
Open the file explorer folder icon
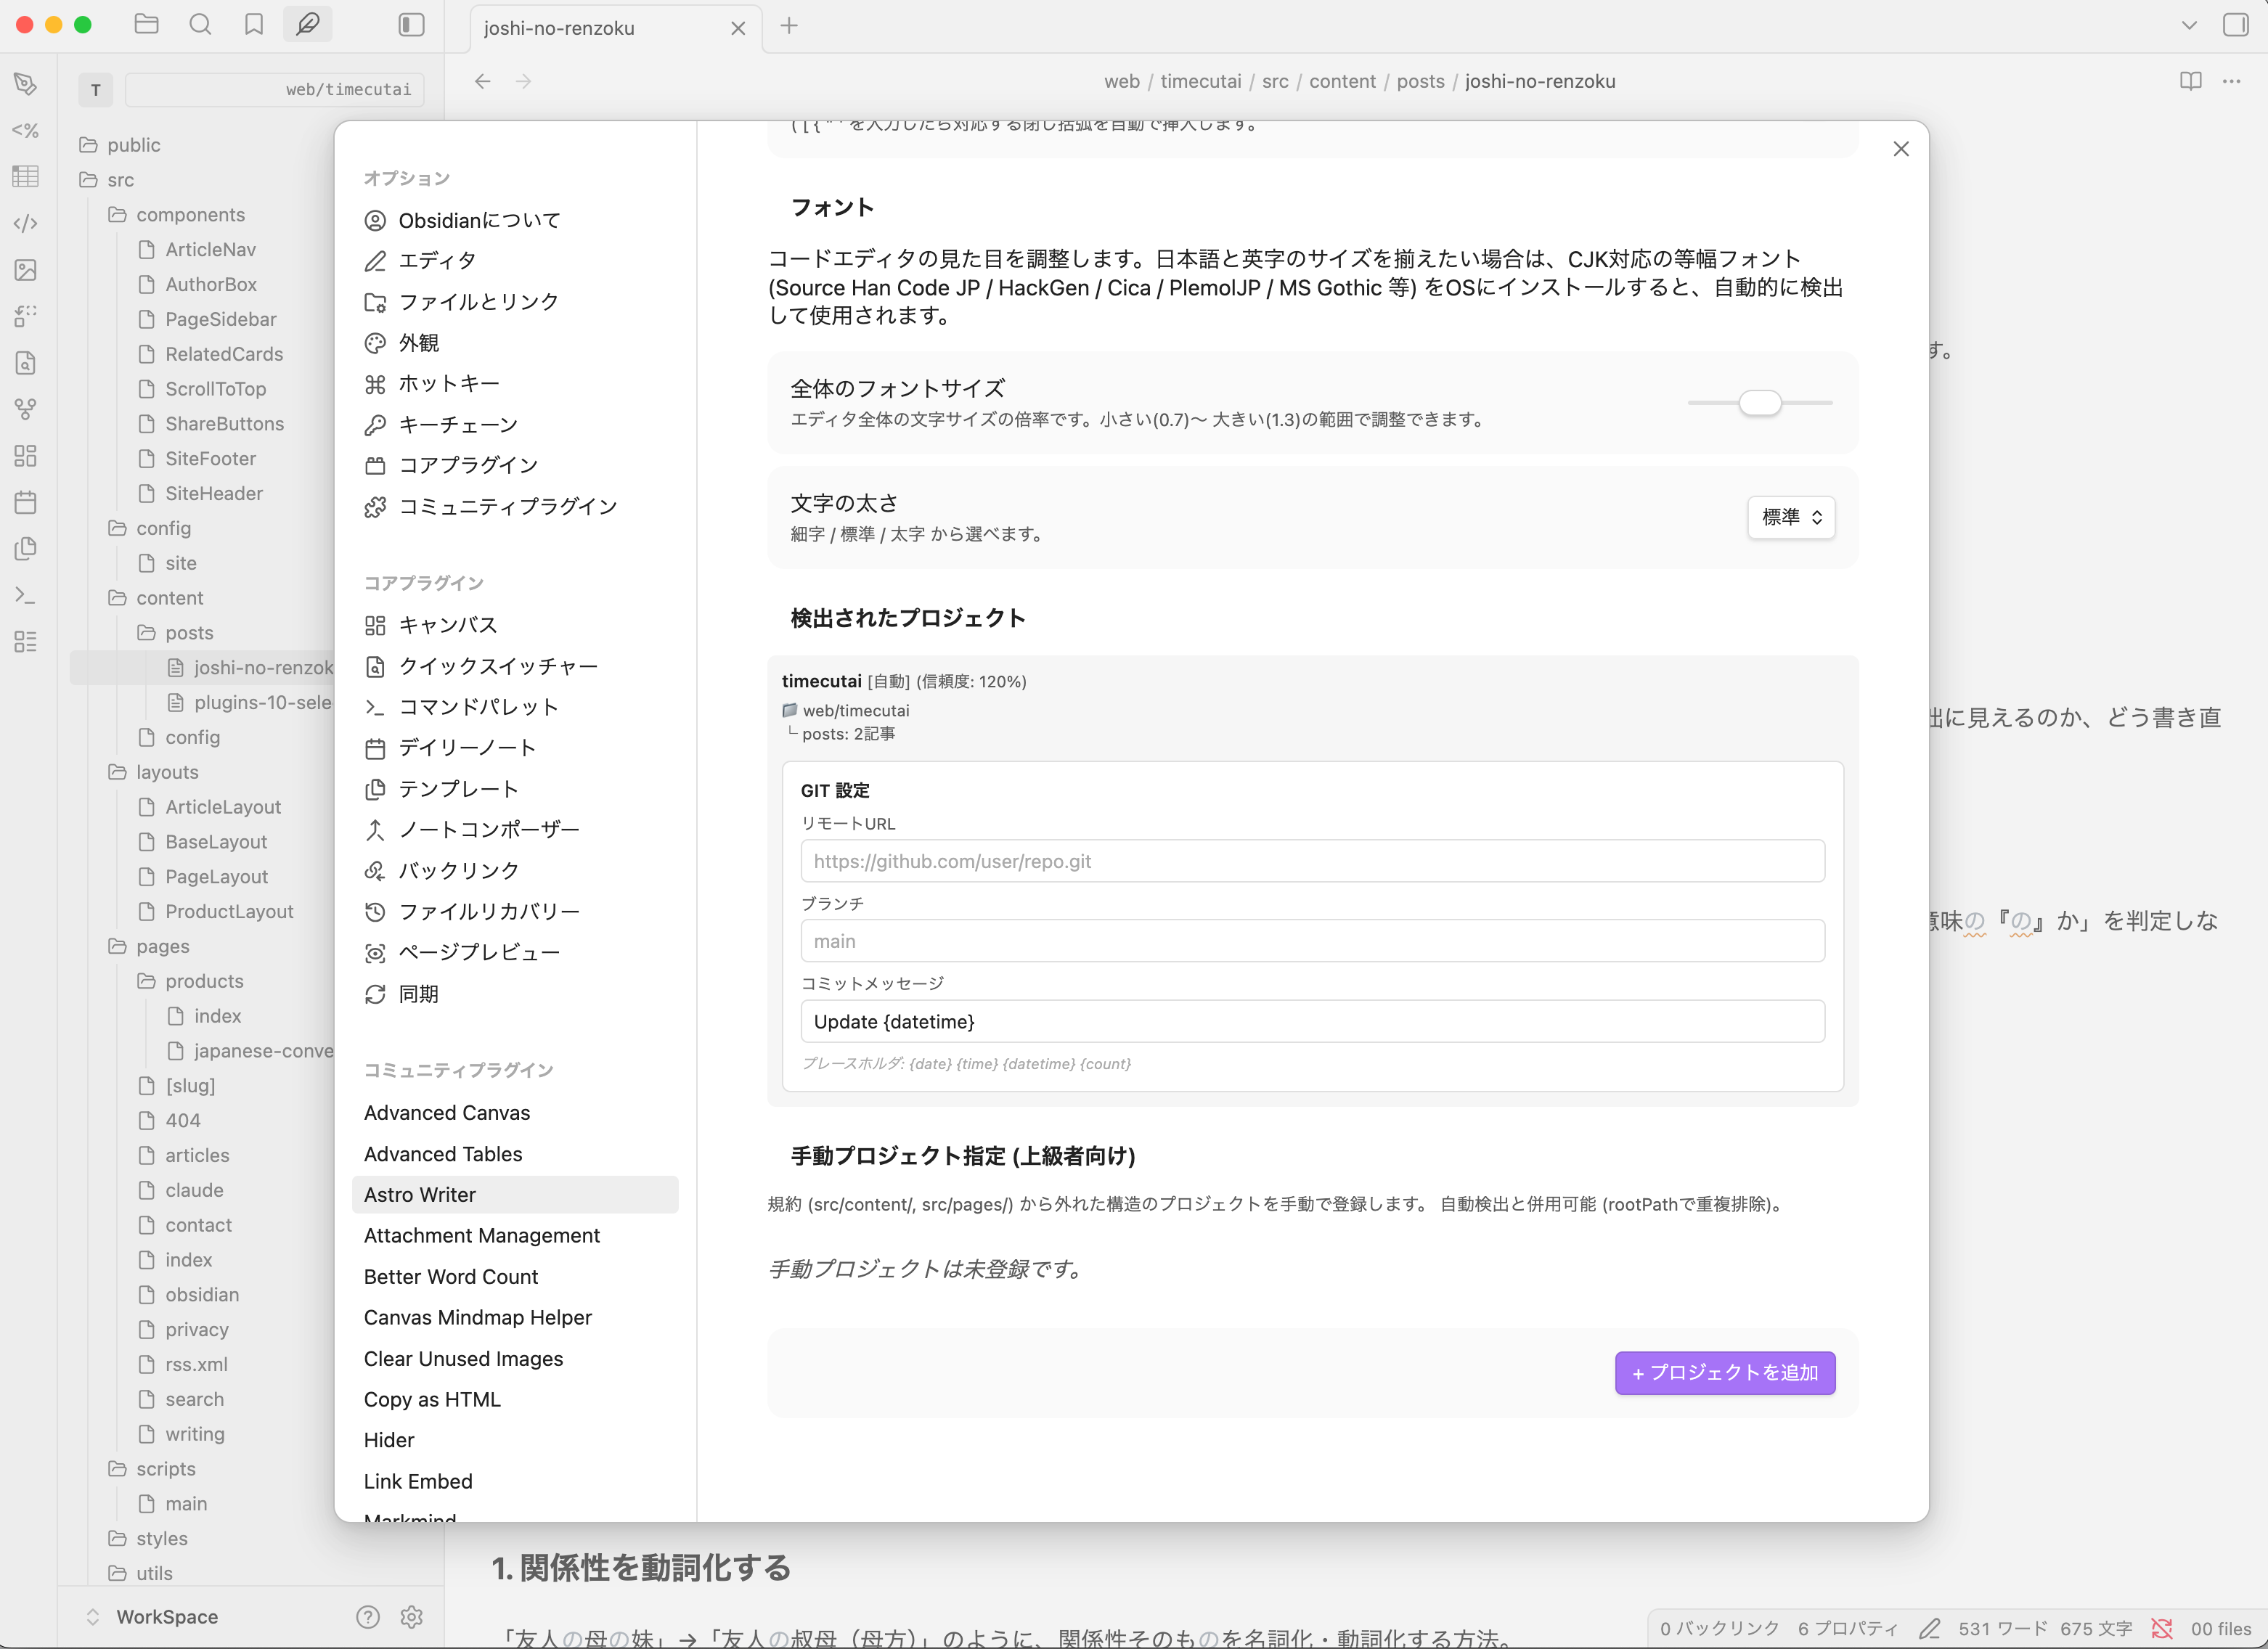[146, 24]
